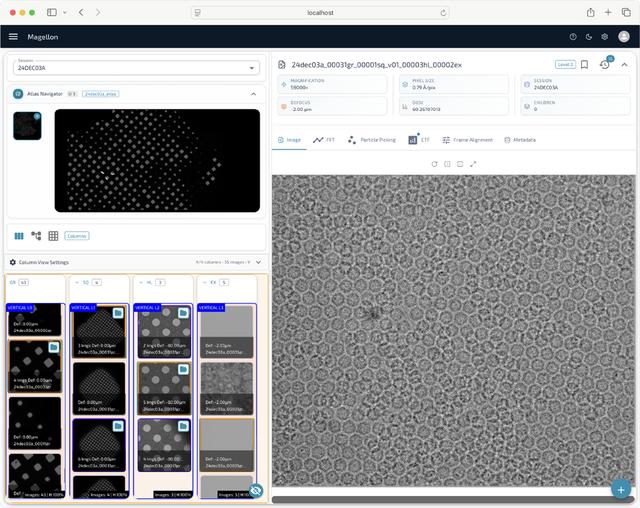Image resolution: width=640 pixels, height=508 pixels.
Task: Collapse the HL column with minus
Action: (140, 282)
